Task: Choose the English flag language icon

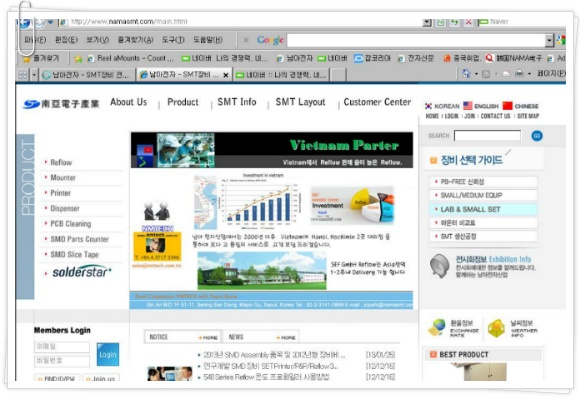Action: coord(468,106)
